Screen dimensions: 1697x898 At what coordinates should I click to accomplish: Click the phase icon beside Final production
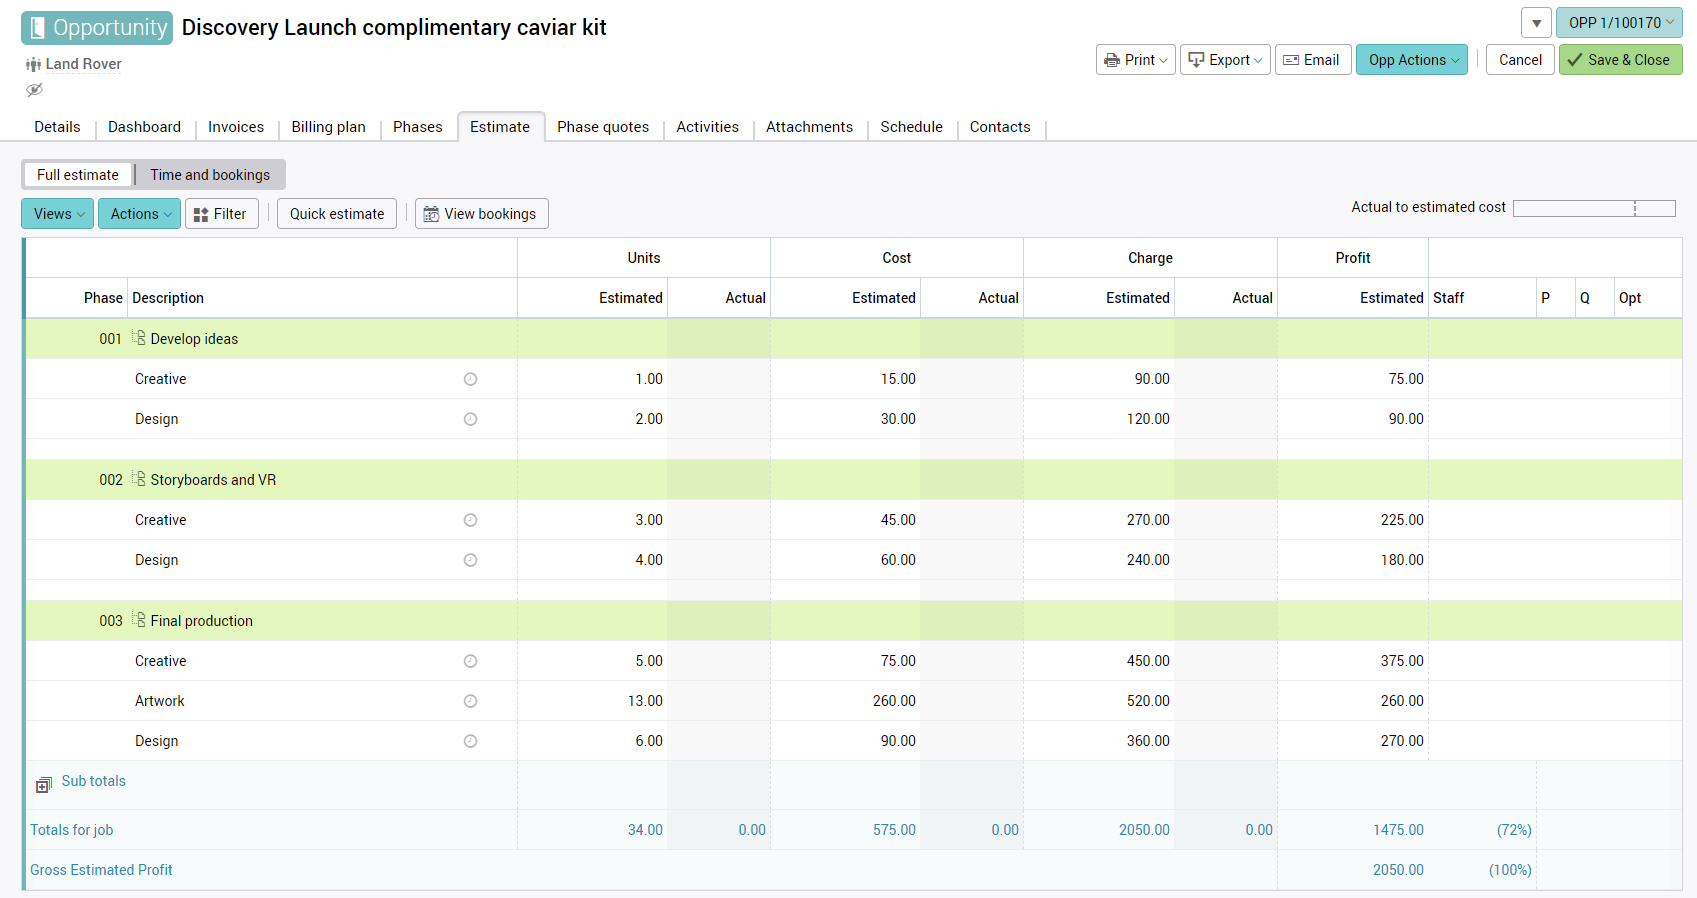139,620
